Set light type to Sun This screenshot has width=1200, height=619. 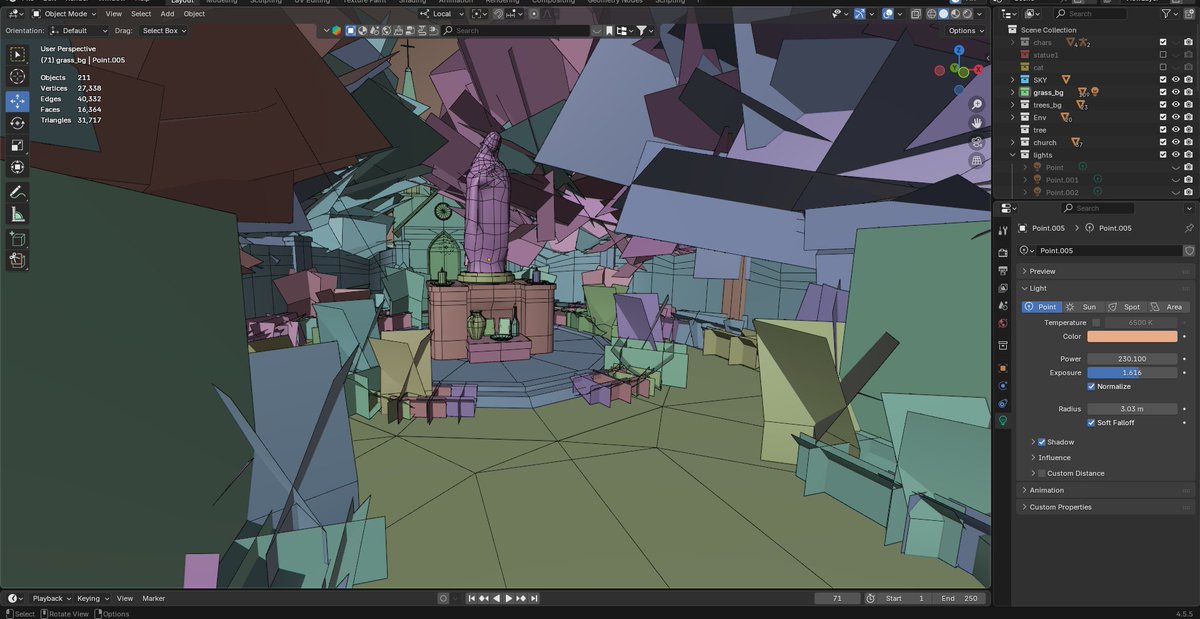click(x=1083, y=307)
